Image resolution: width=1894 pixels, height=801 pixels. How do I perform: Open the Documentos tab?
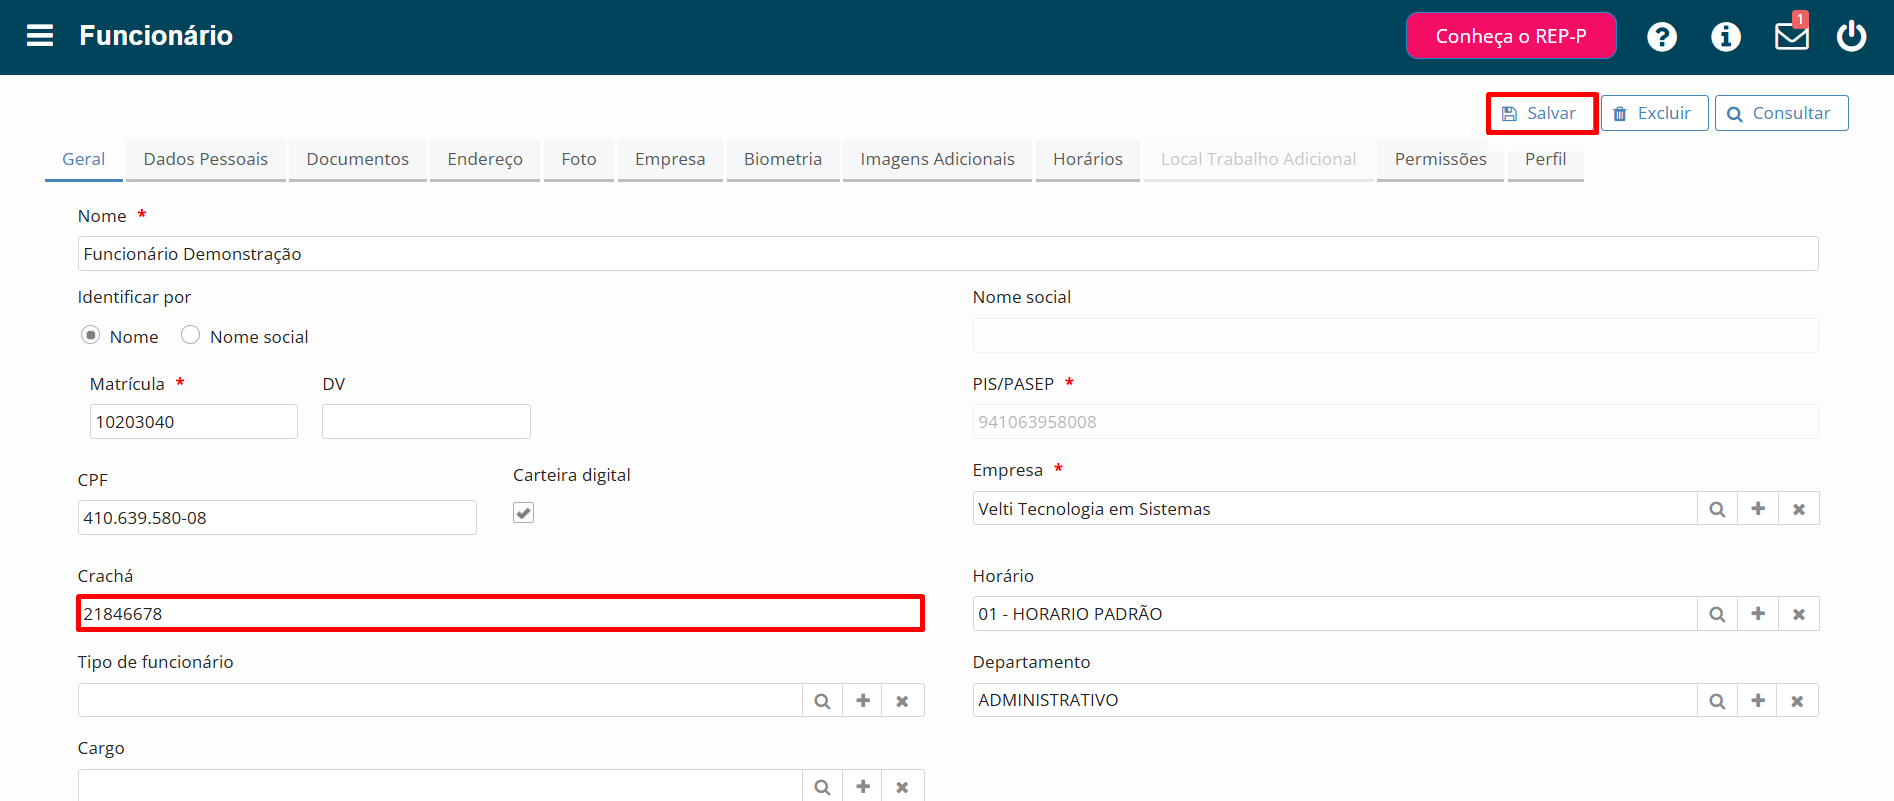[x=358, y=159]
